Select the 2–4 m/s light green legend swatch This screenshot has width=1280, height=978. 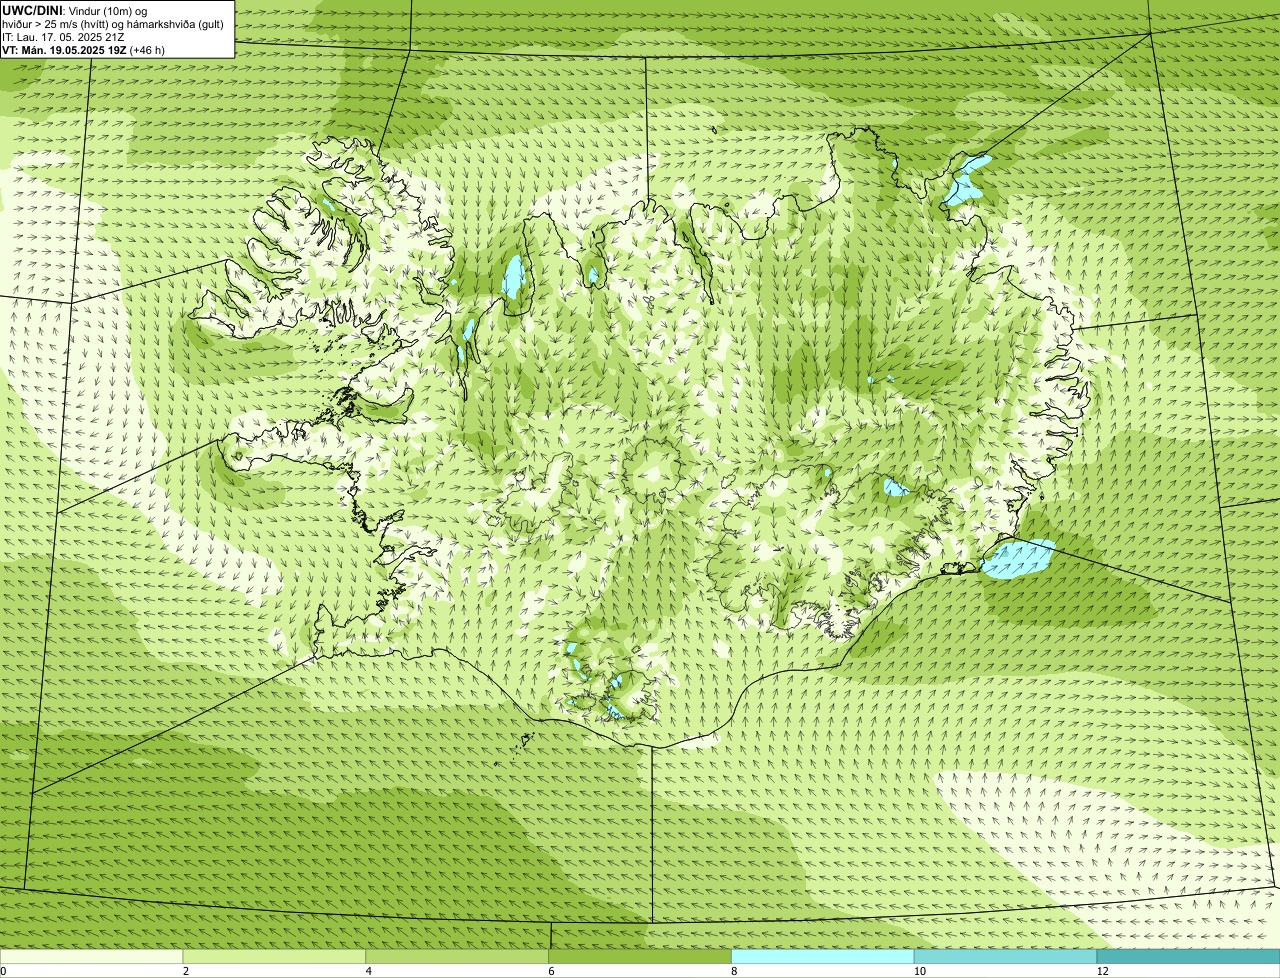click(274, 957)
